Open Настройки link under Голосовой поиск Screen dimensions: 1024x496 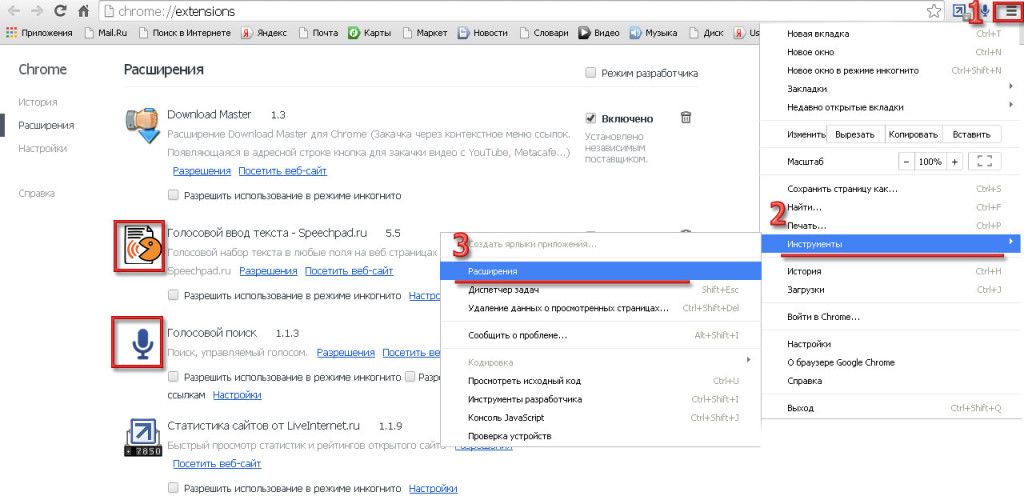click(x=237, y=395)
